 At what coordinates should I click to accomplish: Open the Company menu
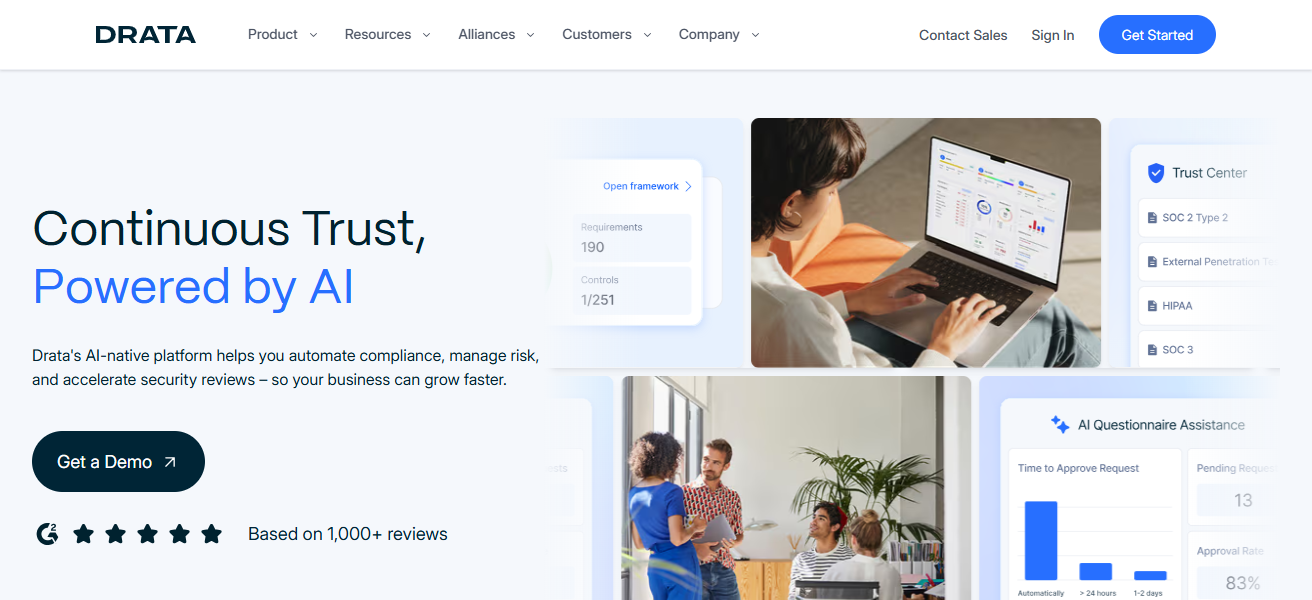click(x=719, y=35)
